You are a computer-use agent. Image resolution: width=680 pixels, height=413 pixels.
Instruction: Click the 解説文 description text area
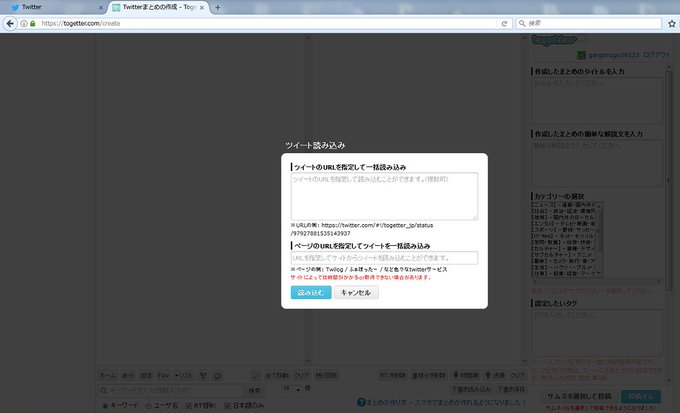[598, 164]
